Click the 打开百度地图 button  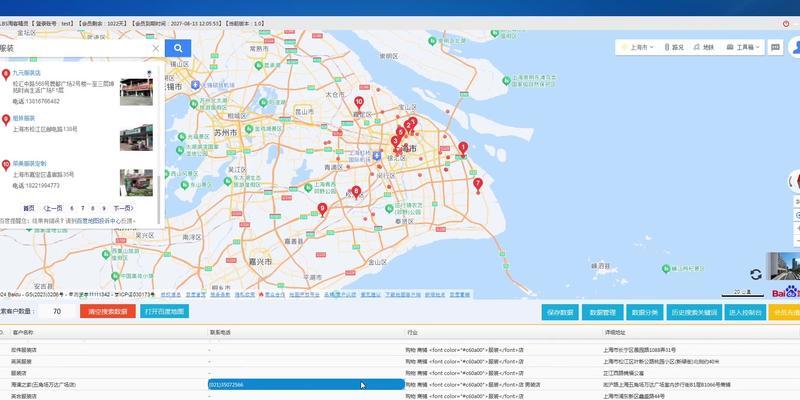click(x=164, y=311)
